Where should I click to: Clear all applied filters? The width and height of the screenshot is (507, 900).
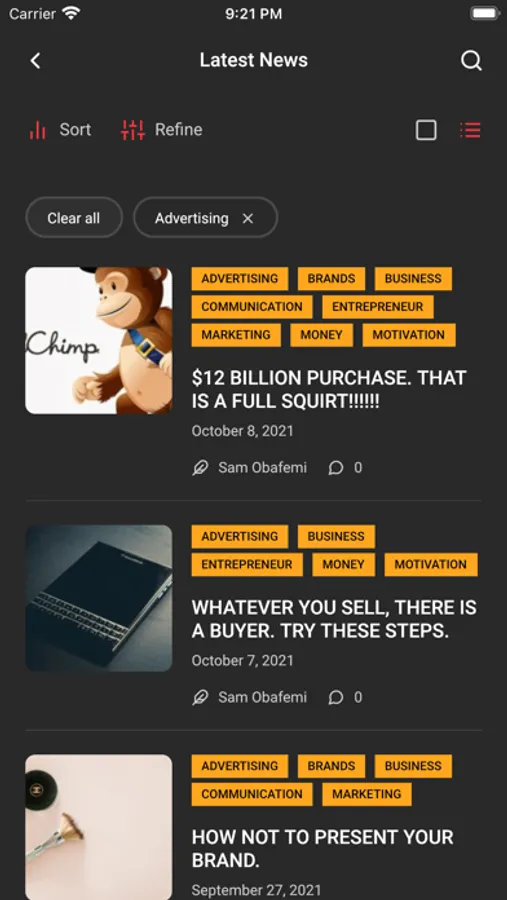point(73,218)
